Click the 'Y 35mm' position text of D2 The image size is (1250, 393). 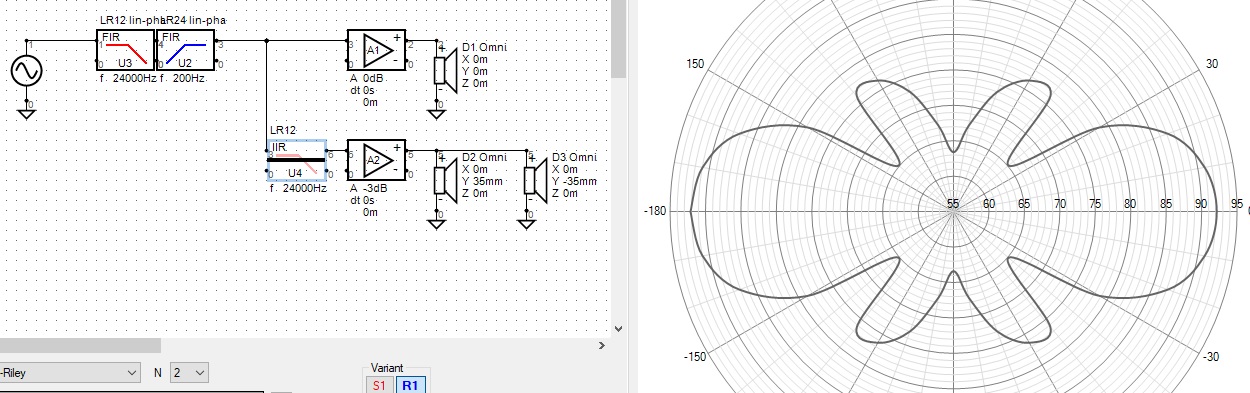(x=483, y=181)
